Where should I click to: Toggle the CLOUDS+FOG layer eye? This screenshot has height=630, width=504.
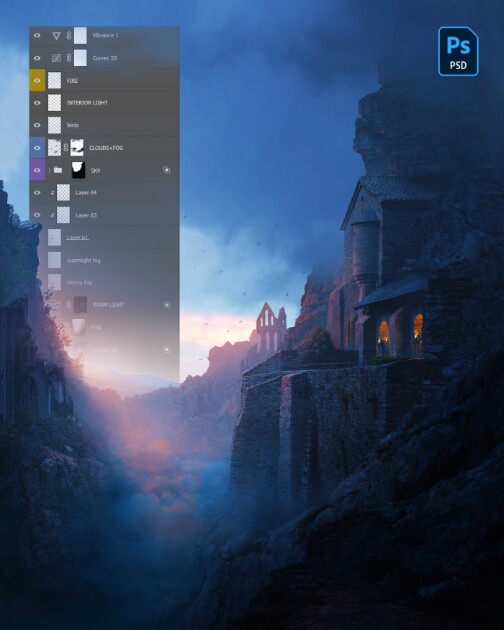coord(37,148)
